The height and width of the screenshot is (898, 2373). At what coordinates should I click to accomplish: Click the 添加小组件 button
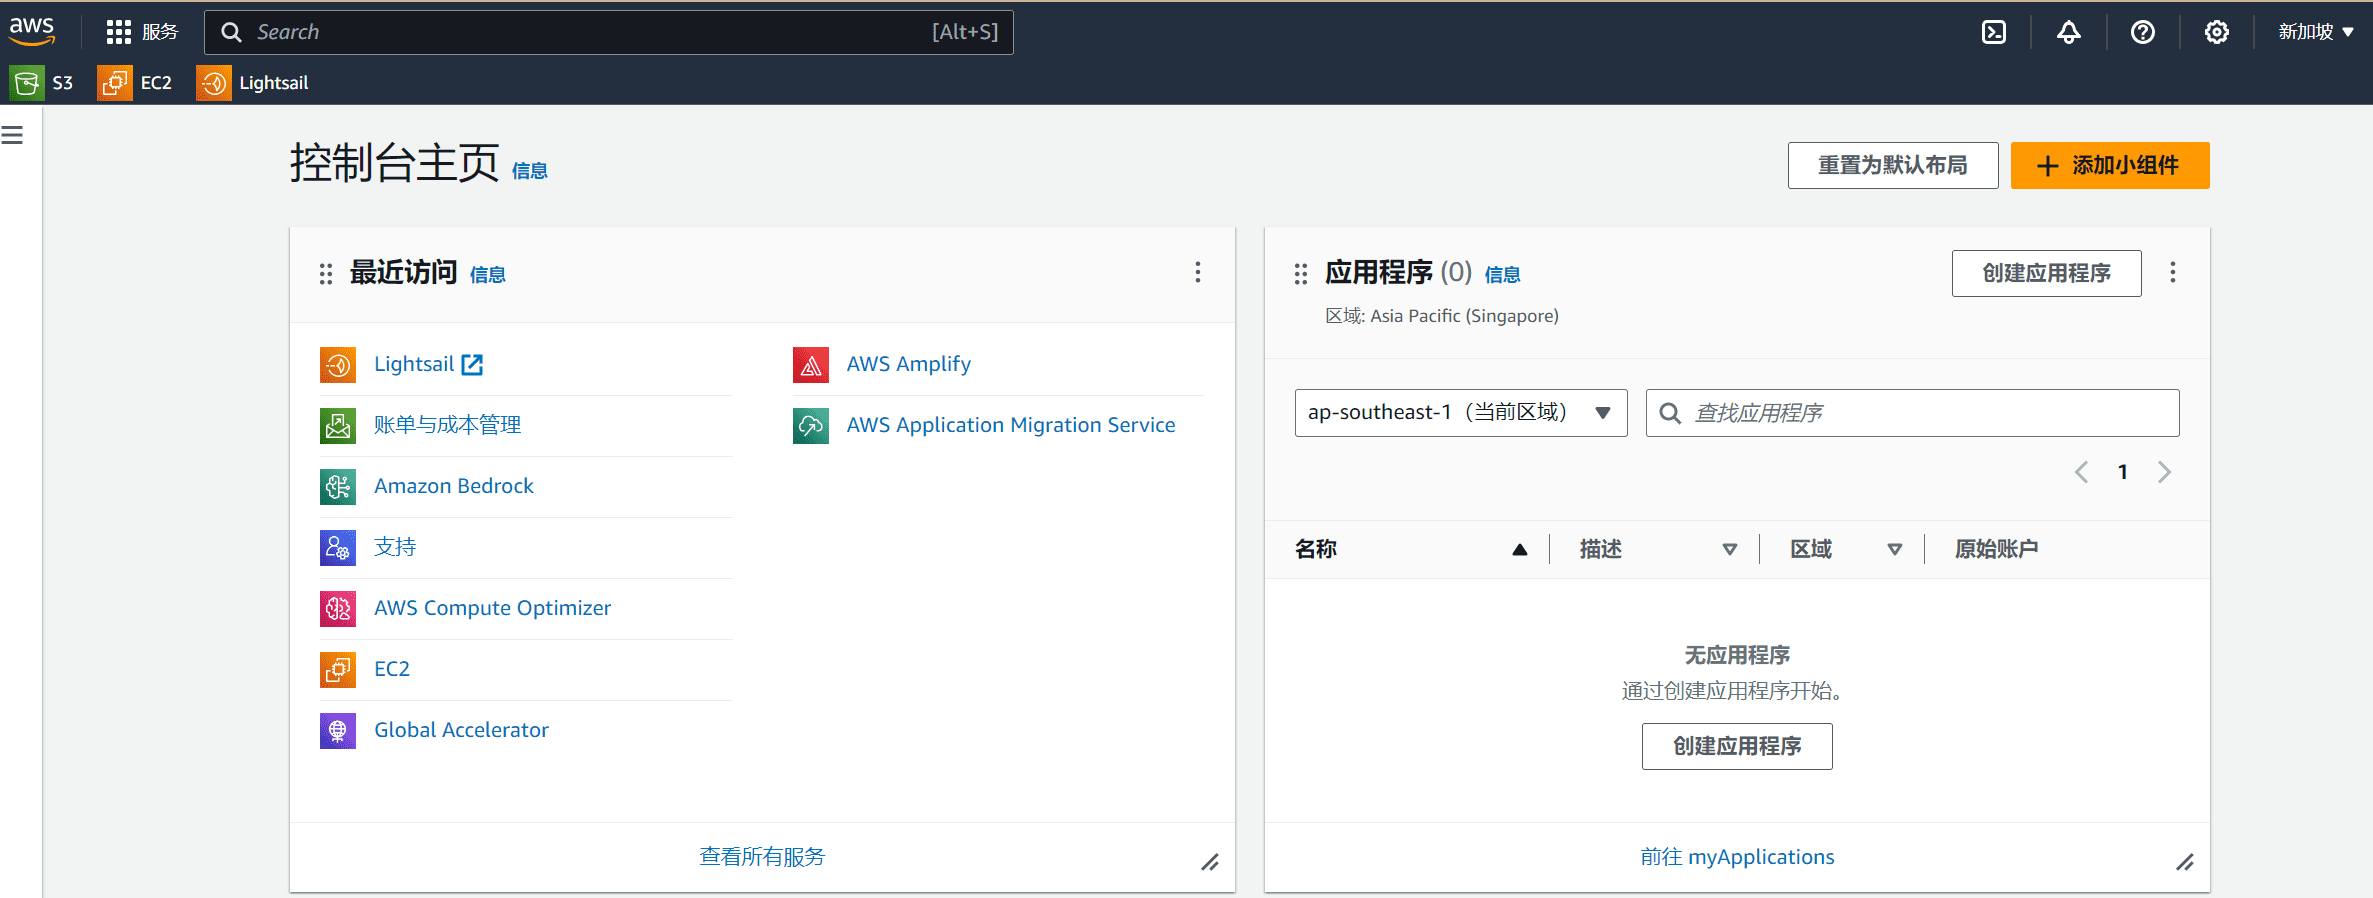point(2109,165)
